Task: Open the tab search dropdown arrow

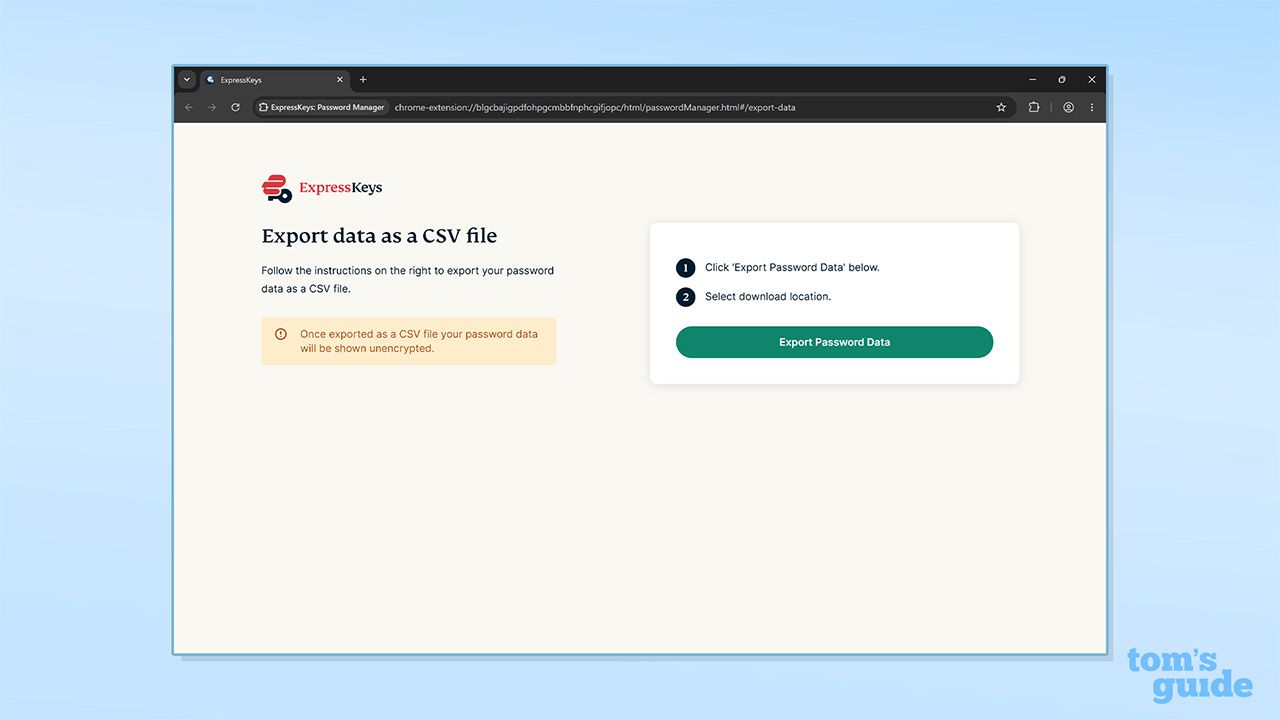Action: pos(186,79)
